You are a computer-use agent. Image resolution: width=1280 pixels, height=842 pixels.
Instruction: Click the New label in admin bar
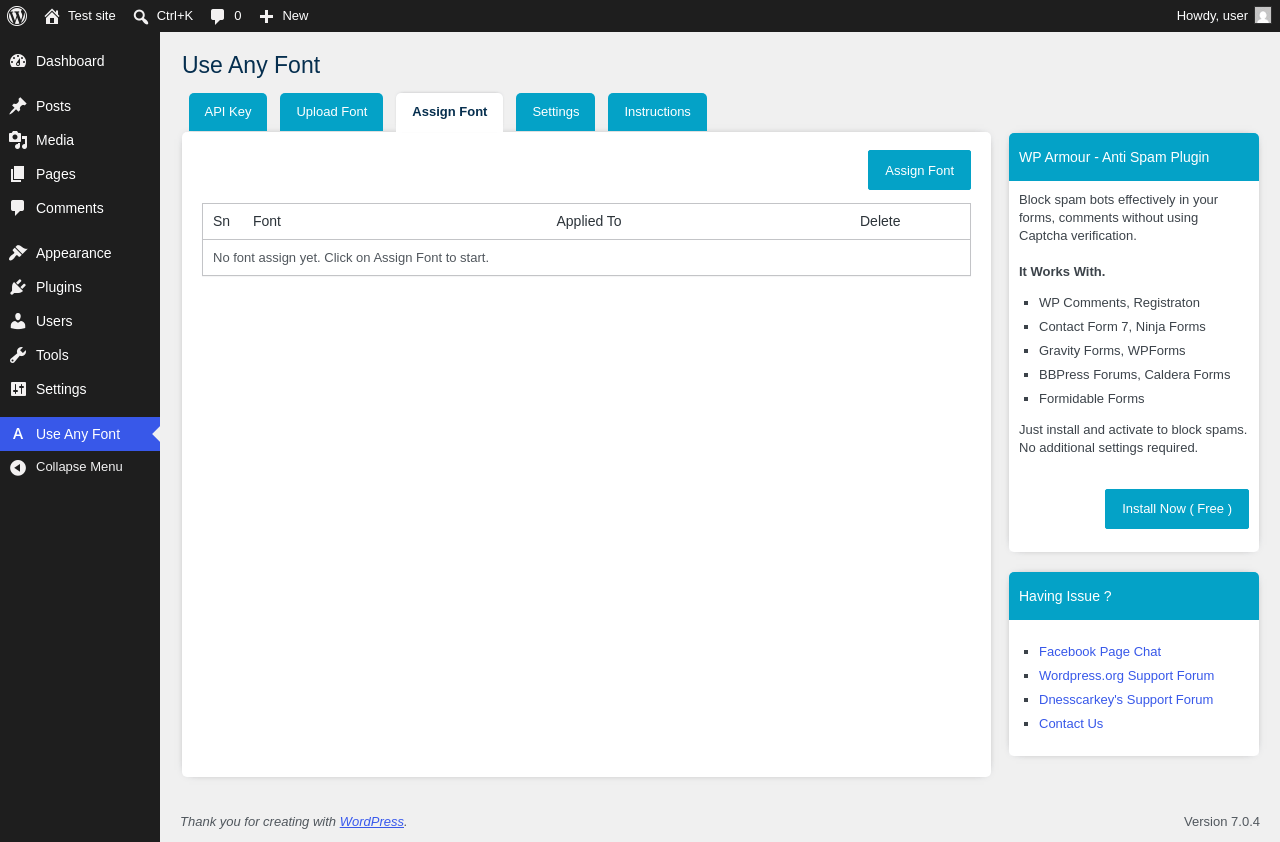[295, 16]
